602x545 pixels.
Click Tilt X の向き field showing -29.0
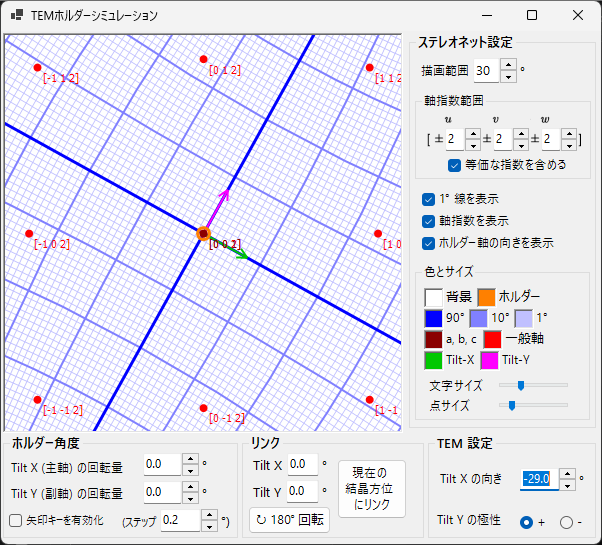[539, 479]
